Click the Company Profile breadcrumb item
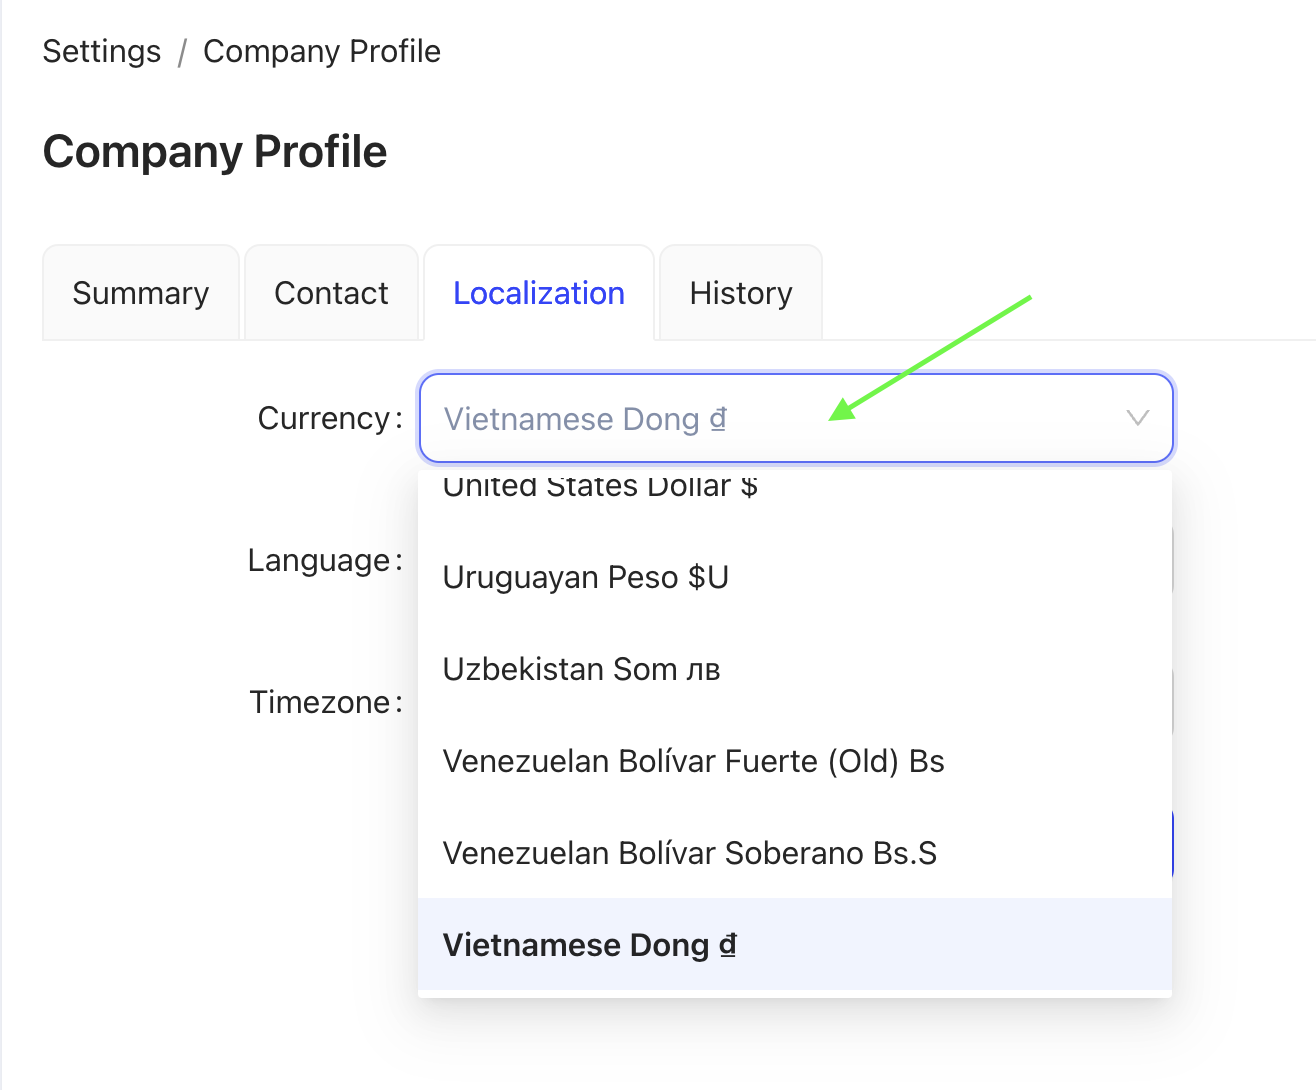The image size is (1316, 1090). (322, 51)
